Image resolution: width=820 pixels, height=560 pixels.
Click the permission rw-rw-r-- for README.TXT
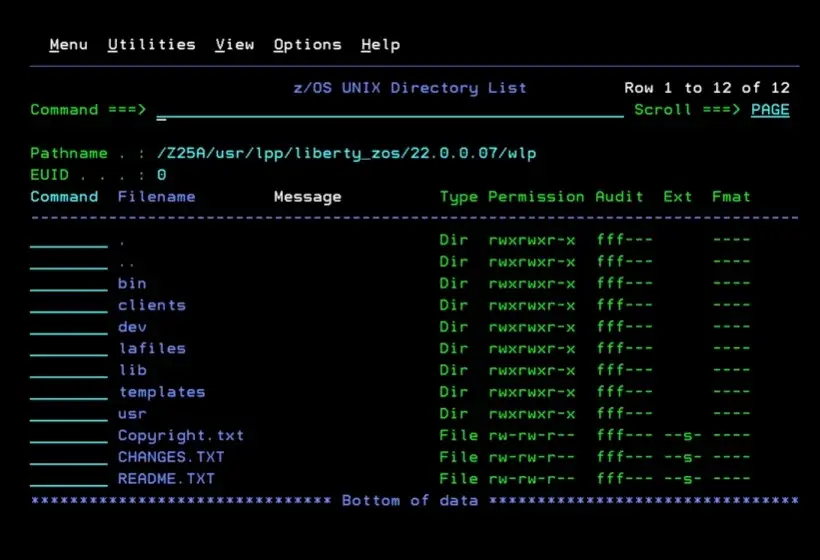point(531,479)
